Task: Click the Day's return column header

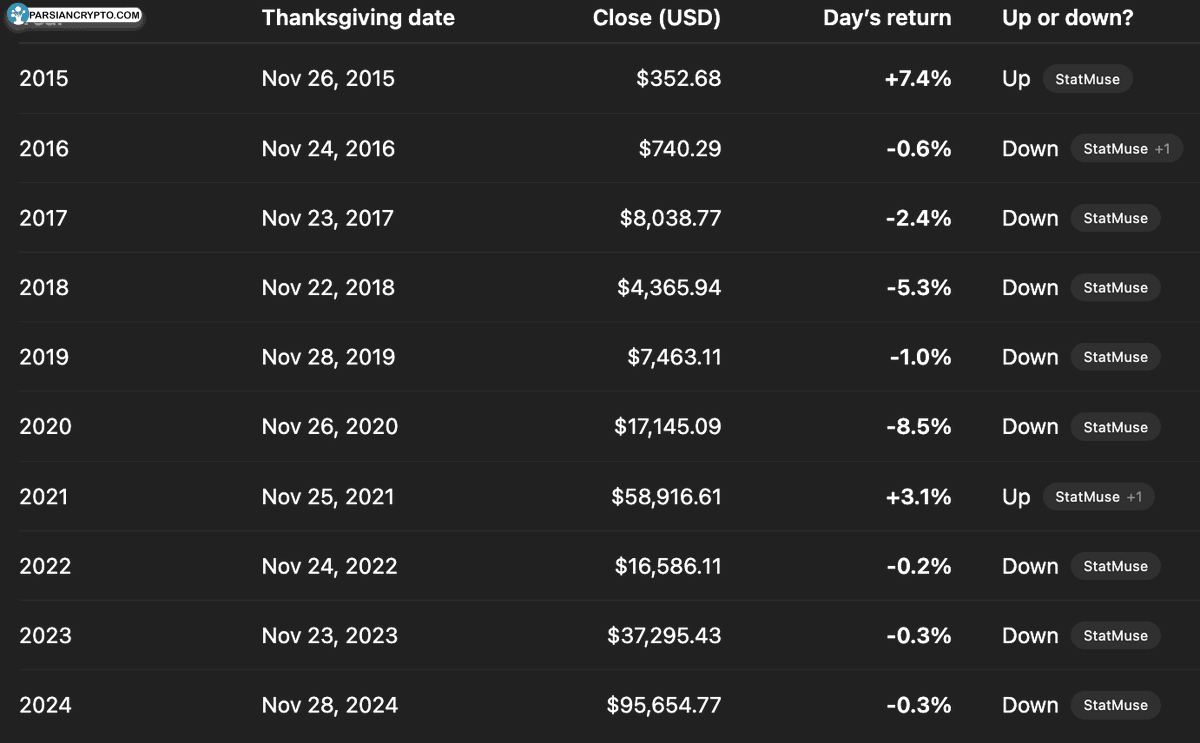Action: tap(887, 18)
